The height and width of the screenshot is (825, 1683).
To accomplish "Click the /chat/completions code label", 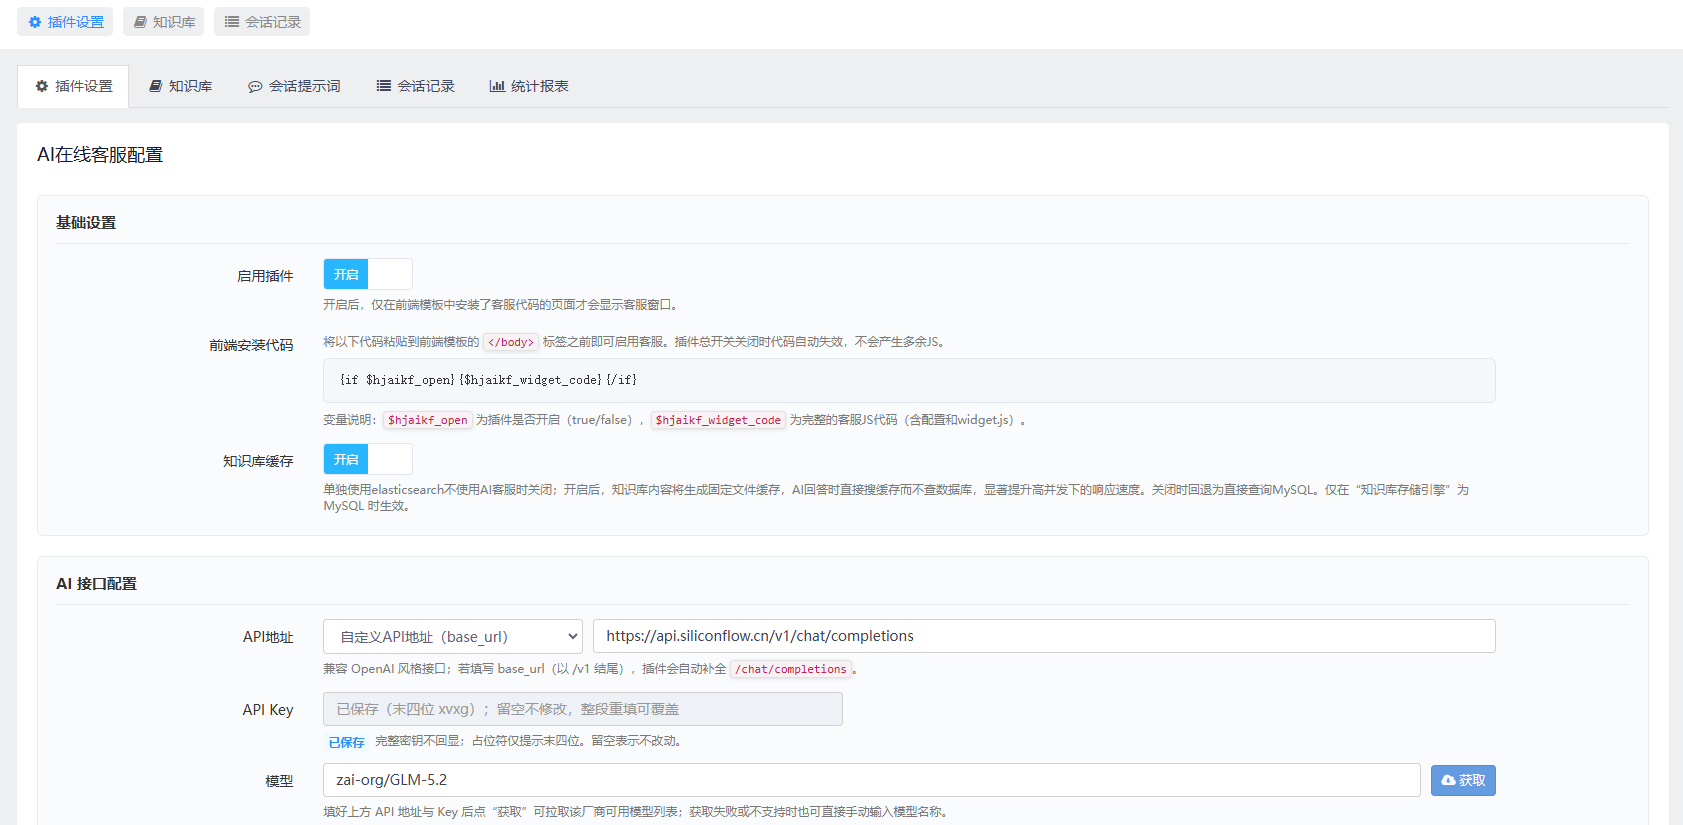I will [791, 669].
